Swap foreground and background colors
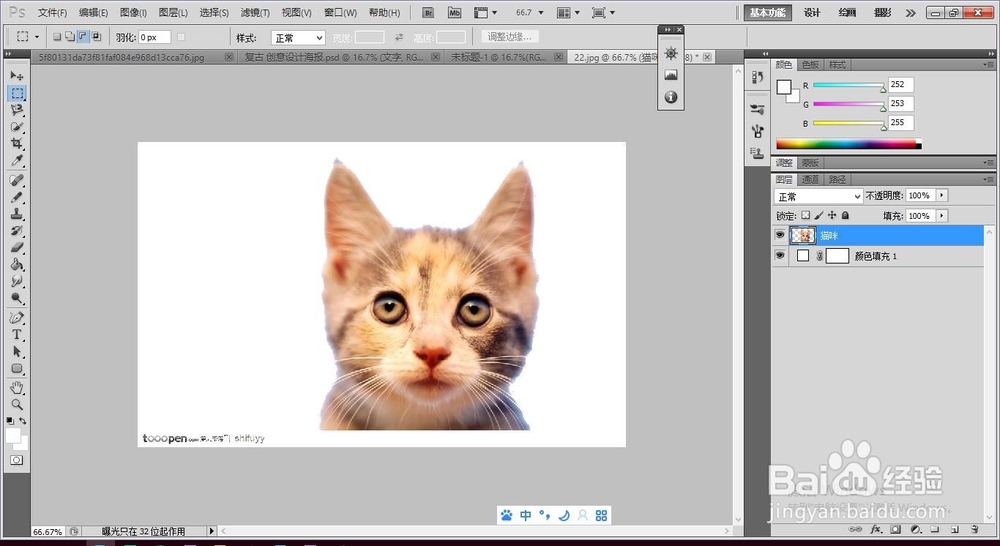 click(23, 421)
